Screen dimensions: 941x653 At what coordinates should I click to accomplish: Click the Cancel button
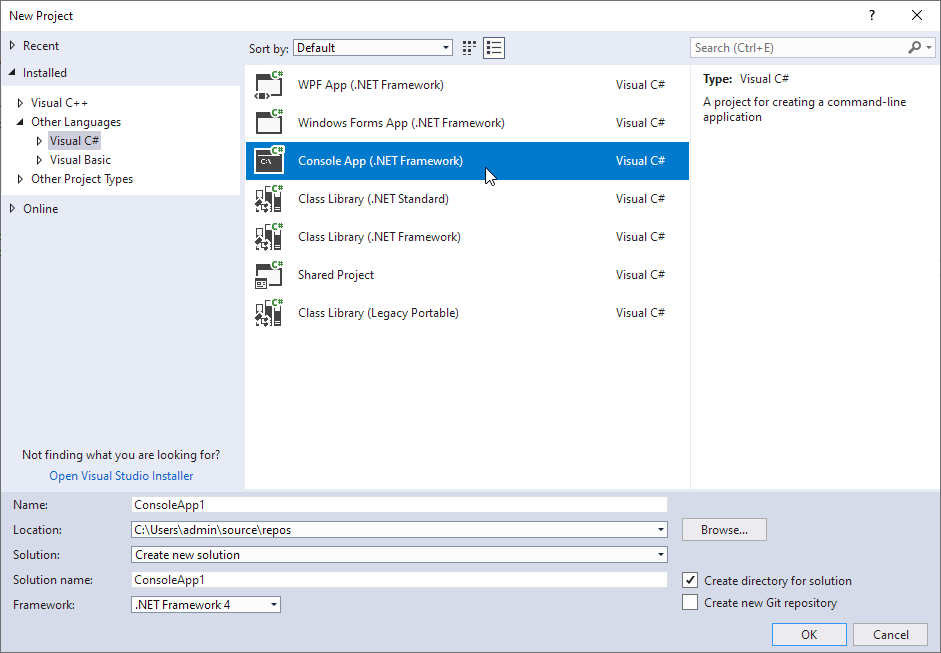tap(891, 634)
